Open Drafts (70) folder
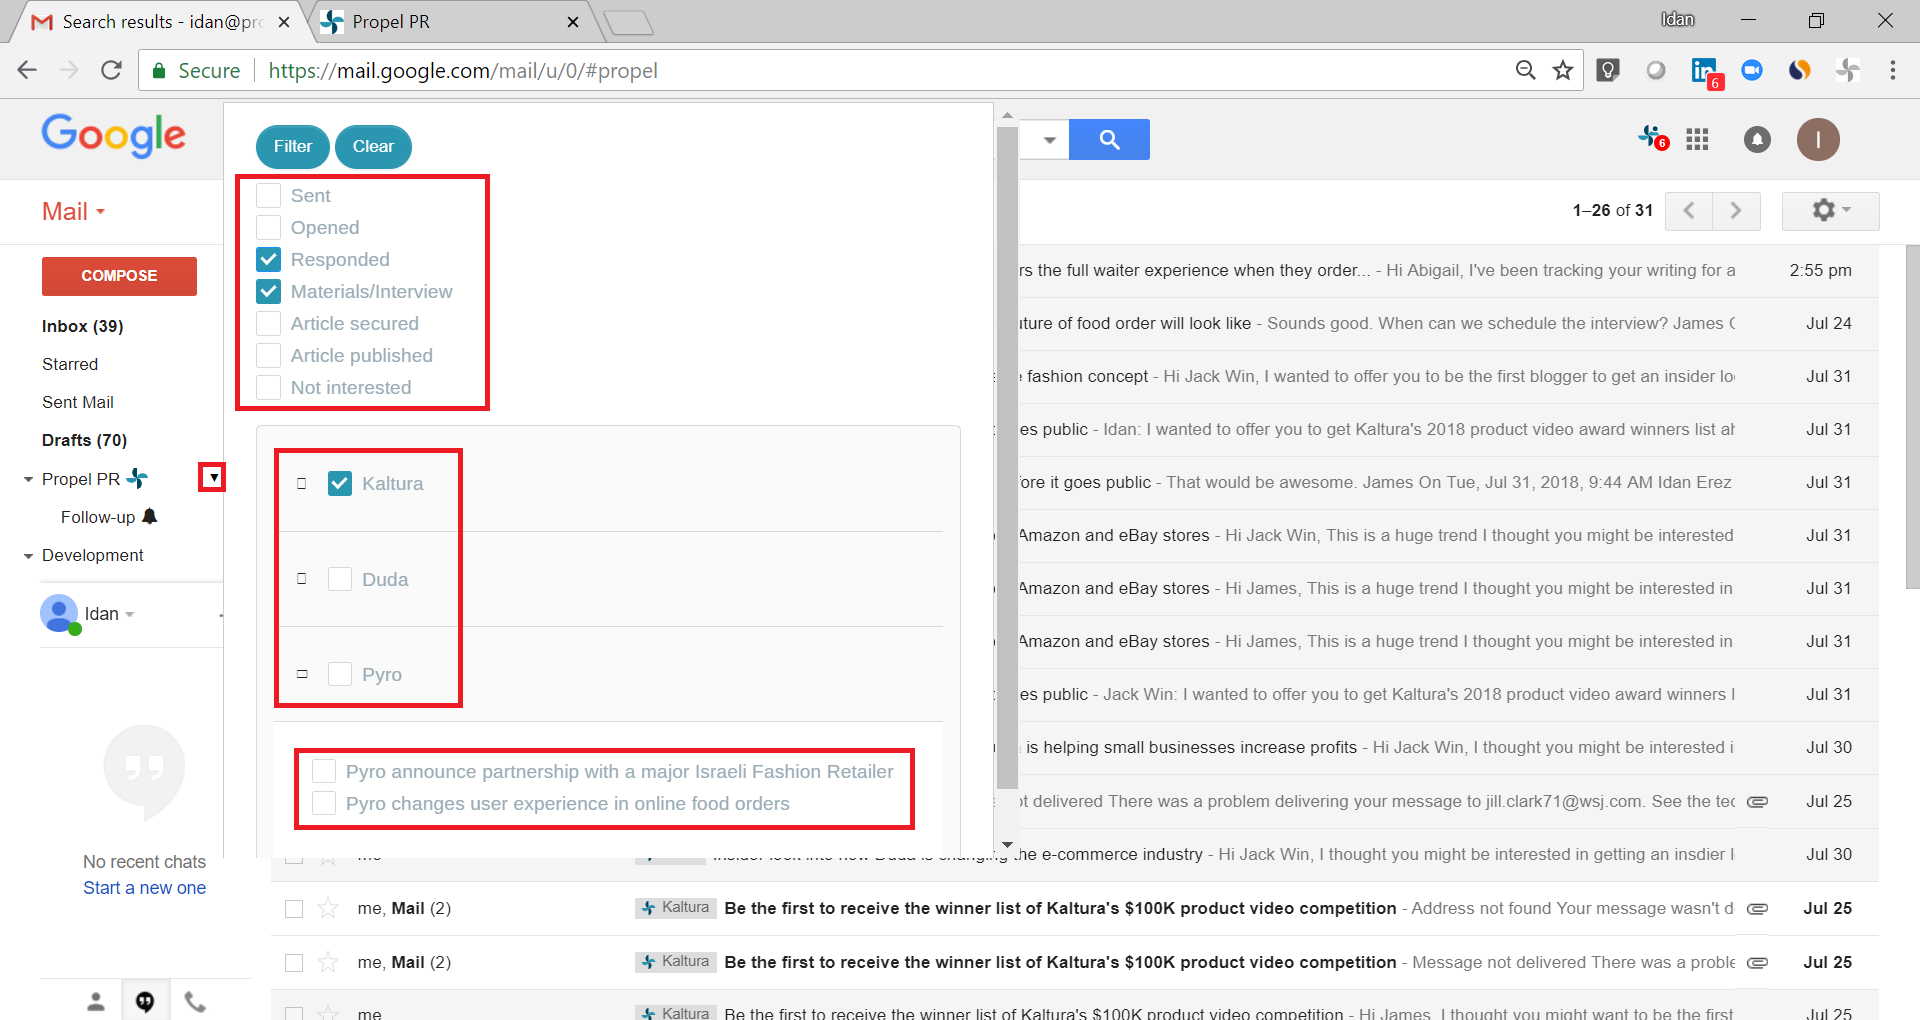 coord(84,440)
